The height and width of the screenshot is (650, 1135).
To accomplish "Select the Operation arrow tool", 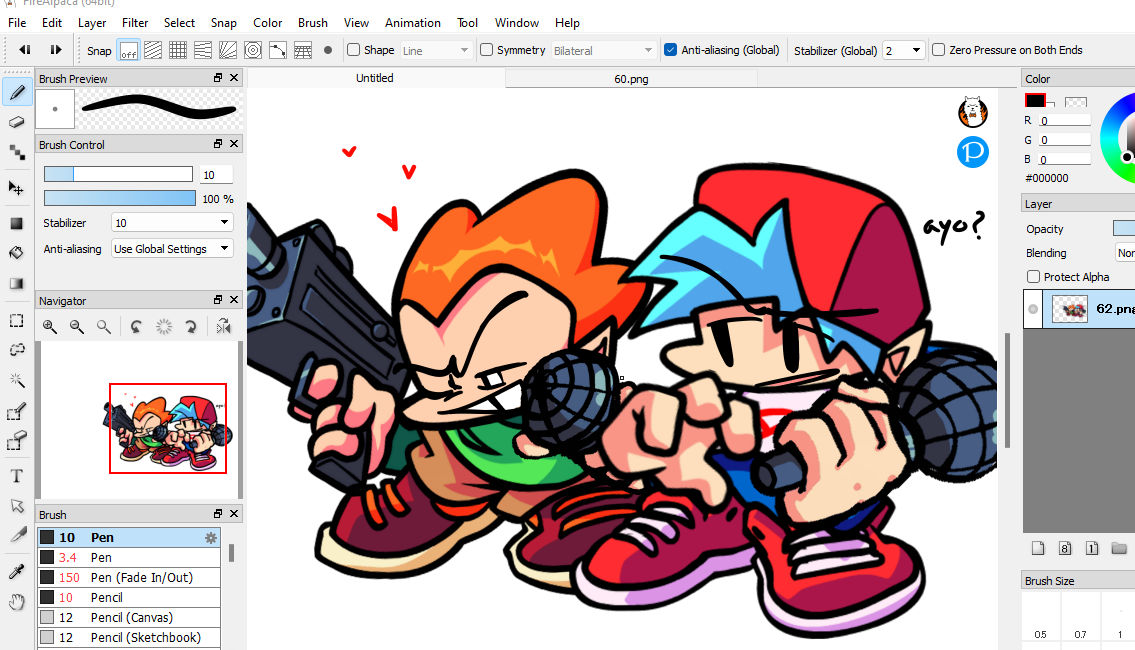I will pyautogui.click(x=17, y=505).
